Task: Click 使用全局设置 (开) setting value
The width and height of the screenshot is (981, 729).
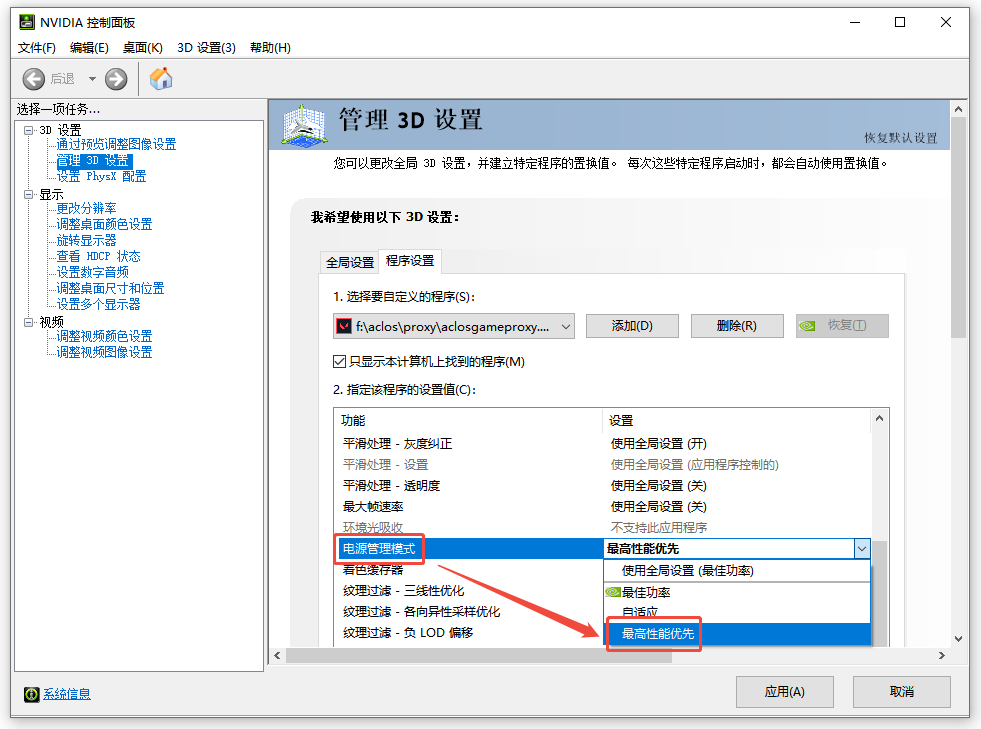Action: [658, 444]
